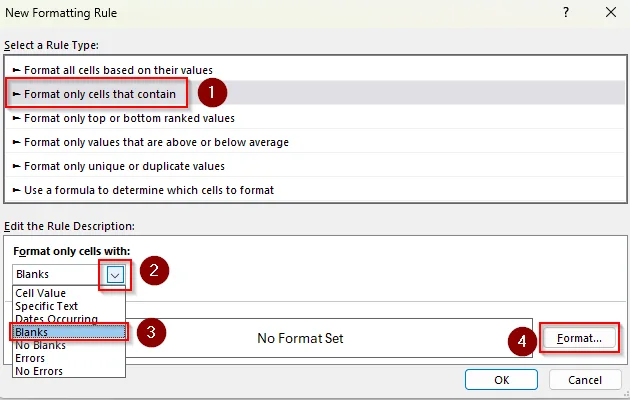The width and height of the screenshot is (630, 400).
Task: Pick 'Format only values that are above or below average'
Action: pyautogui.click(x=315, y=142)
